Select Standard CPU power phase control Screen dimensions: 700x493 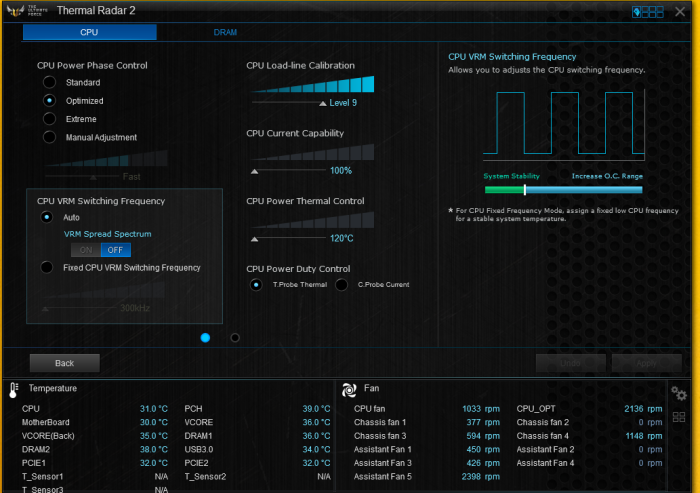(49, 82)
